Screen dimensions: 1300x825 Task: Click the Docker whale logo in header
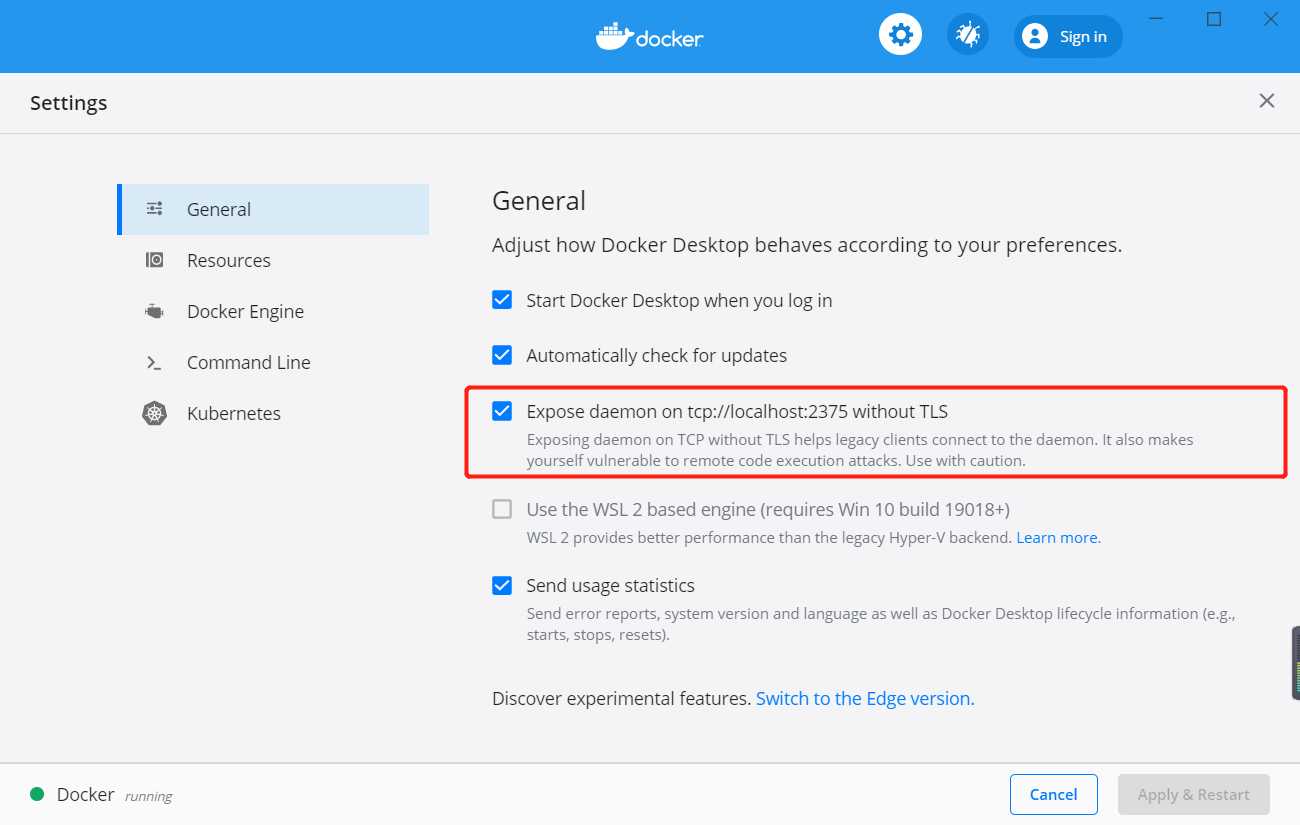(x=650, y=37)
